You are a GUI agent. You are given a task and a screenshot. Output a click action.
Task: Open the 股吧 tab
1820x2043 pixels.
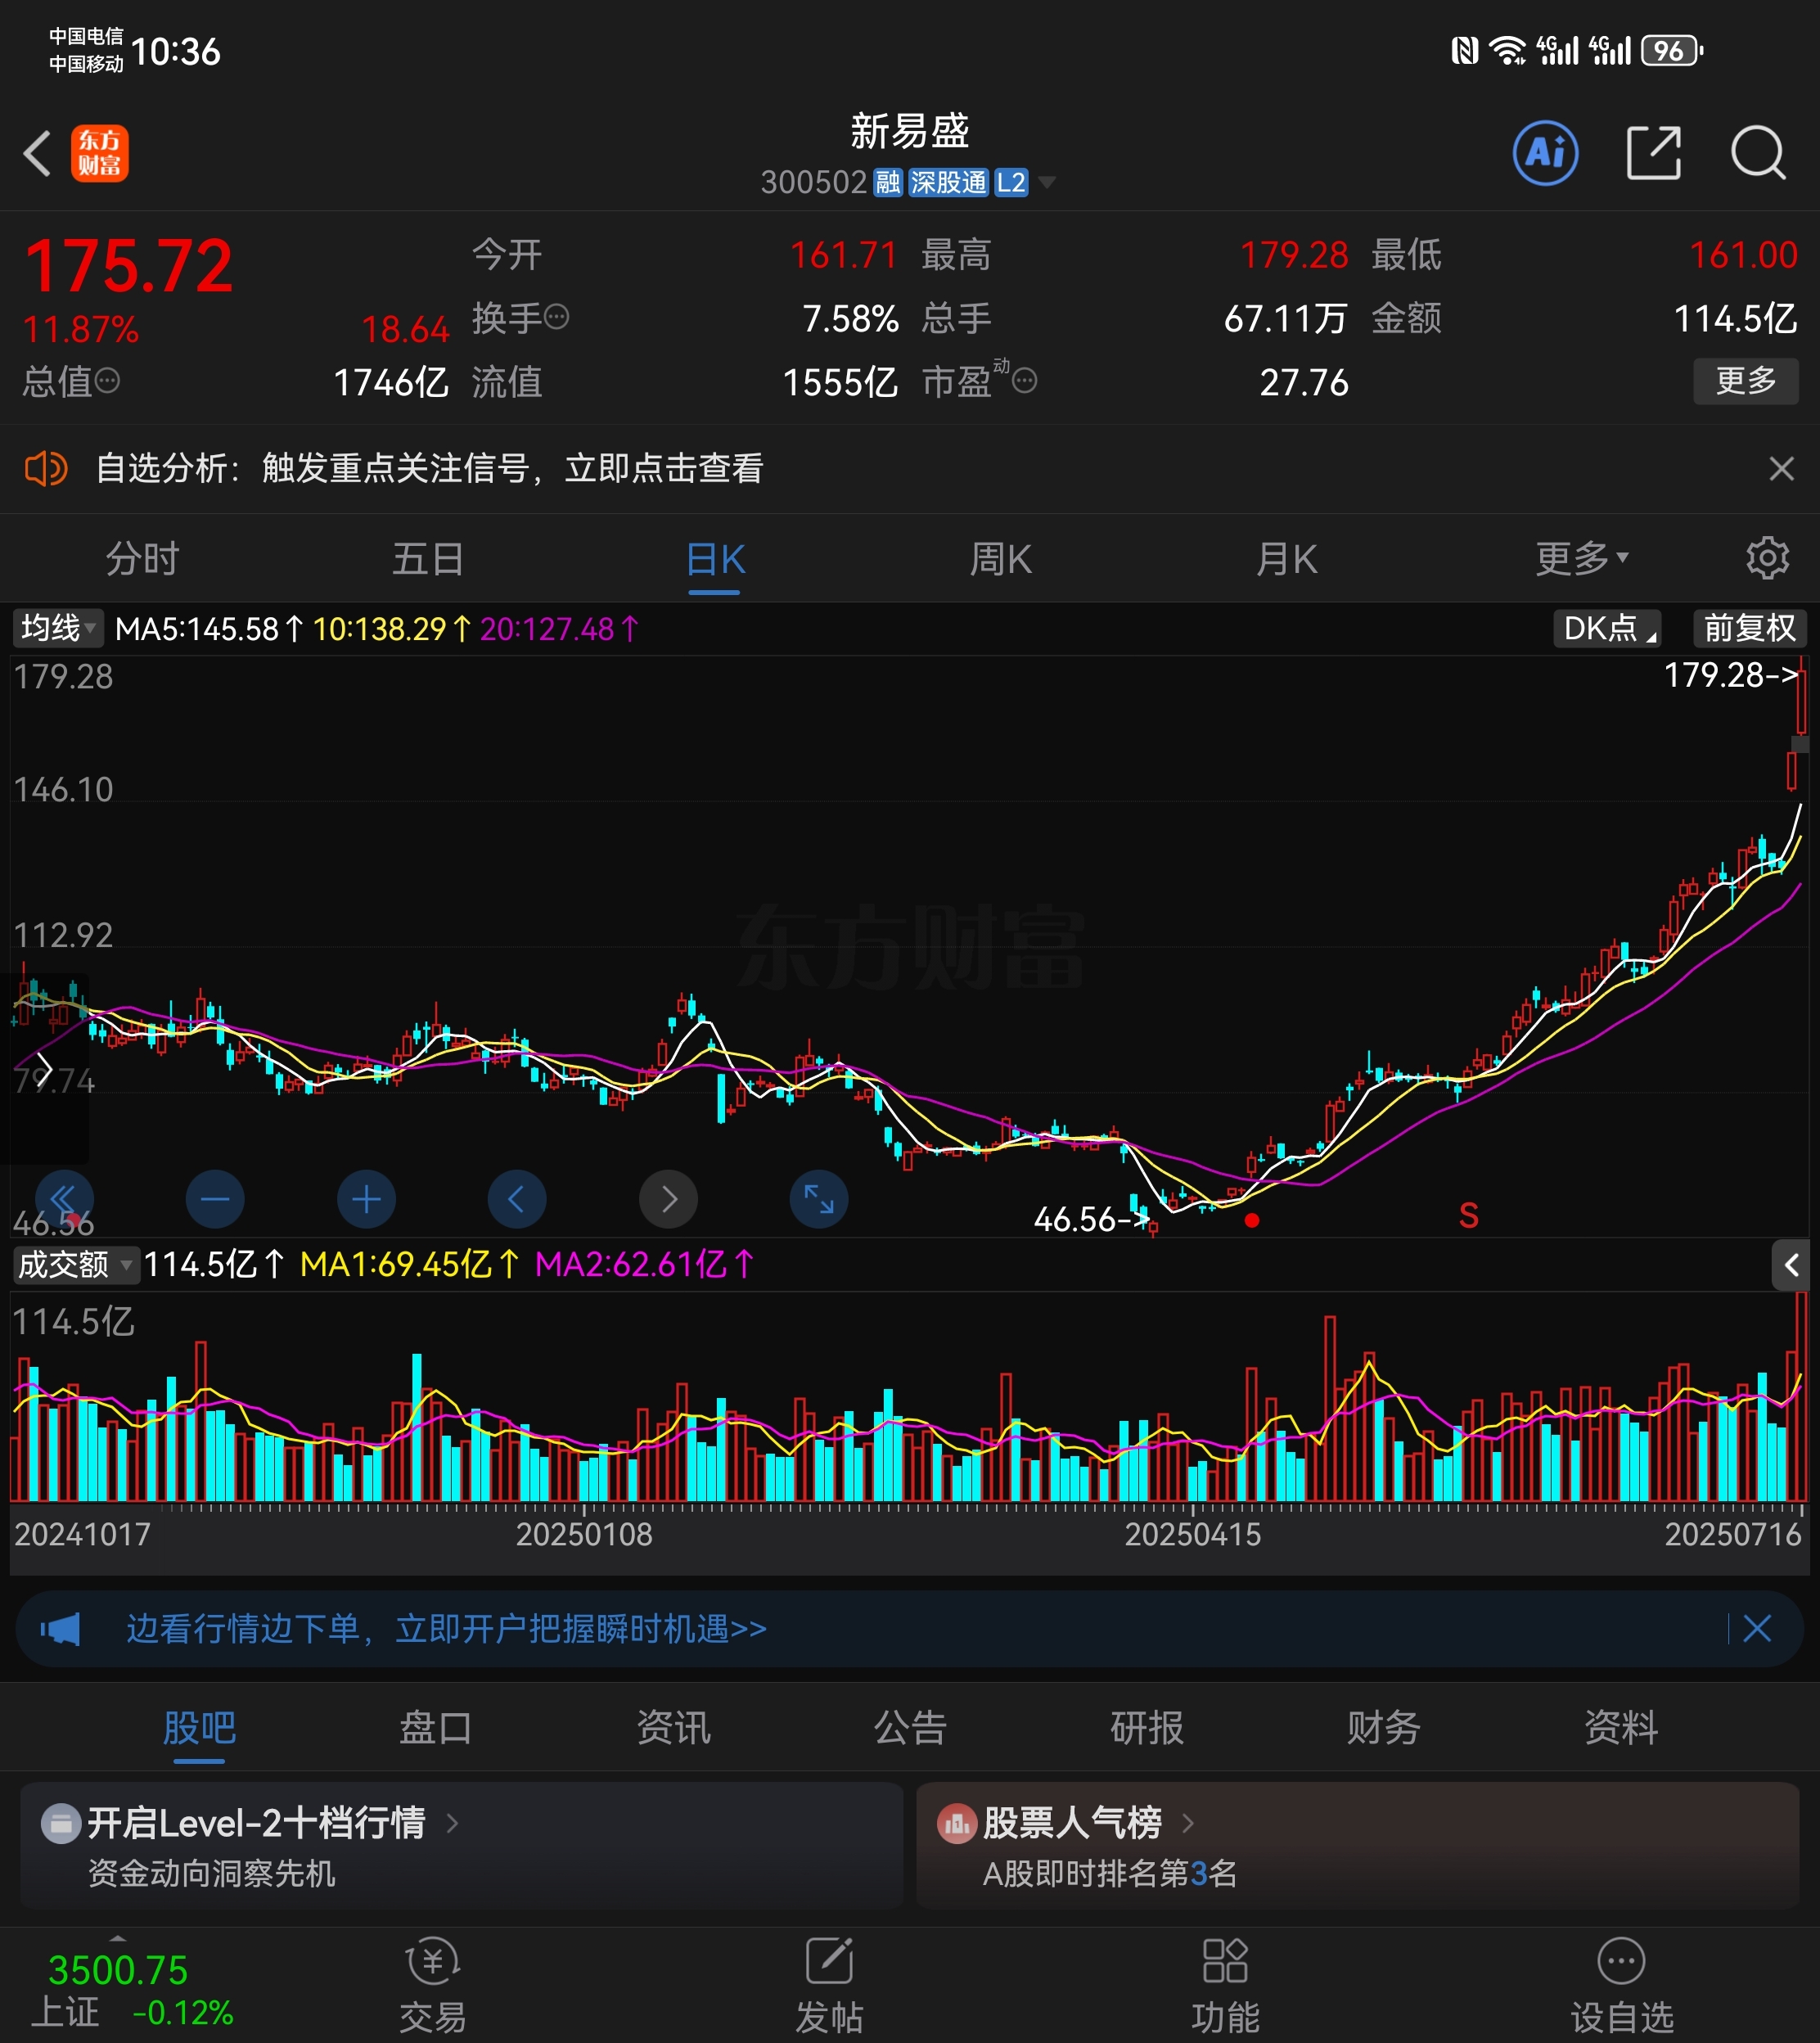tap(199, 1728)
